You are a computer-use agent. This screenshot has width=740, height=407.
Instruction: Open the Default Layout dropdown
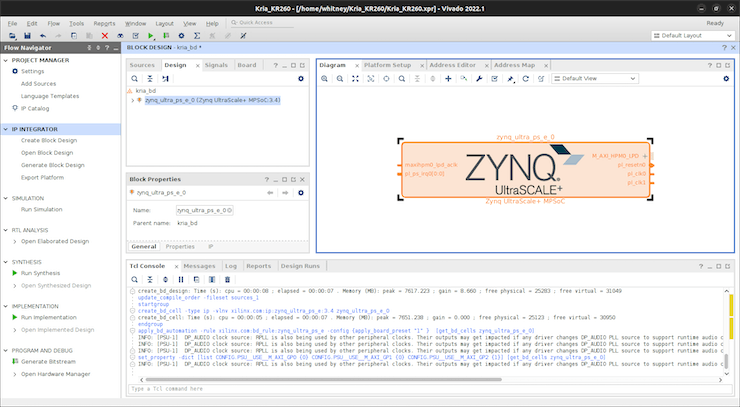(x=693, y=36)
